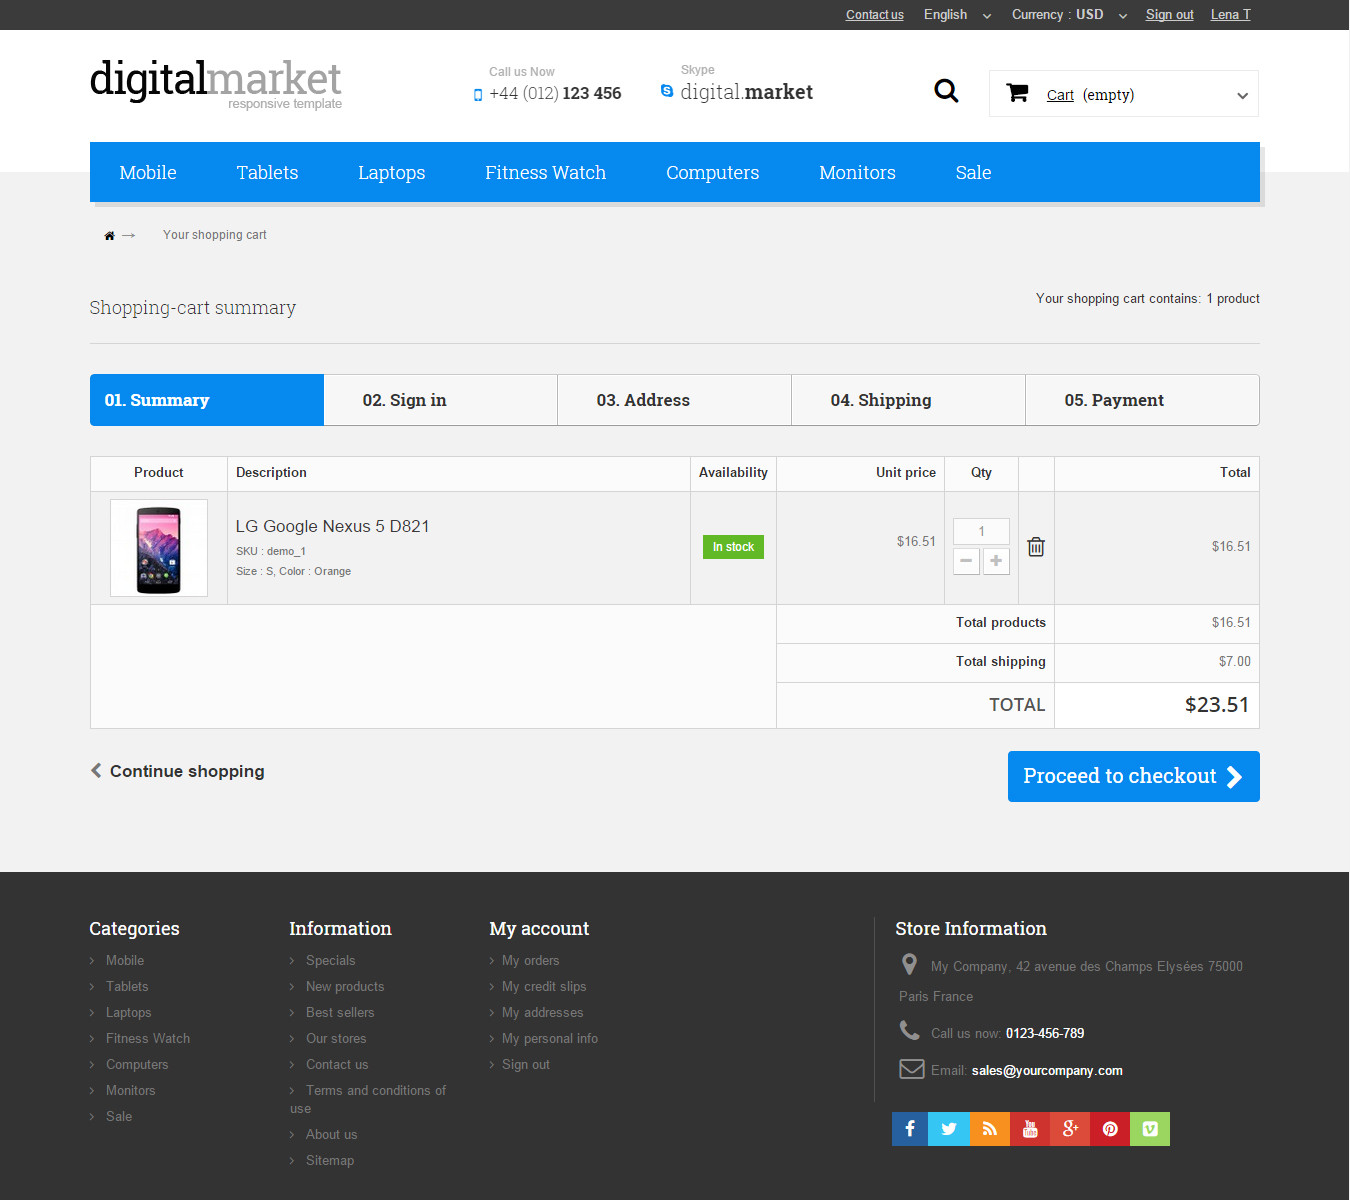The image size is (1350, 1200).
Task: Open the YouTube social icon
Action: [x=1030, y=1129]
